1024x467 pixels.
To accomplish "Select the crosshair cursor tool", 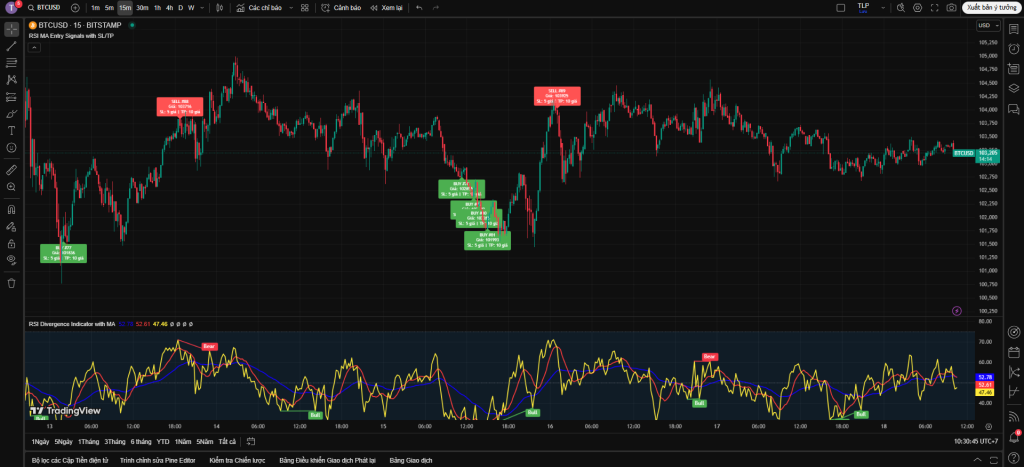I will (11, 28).
